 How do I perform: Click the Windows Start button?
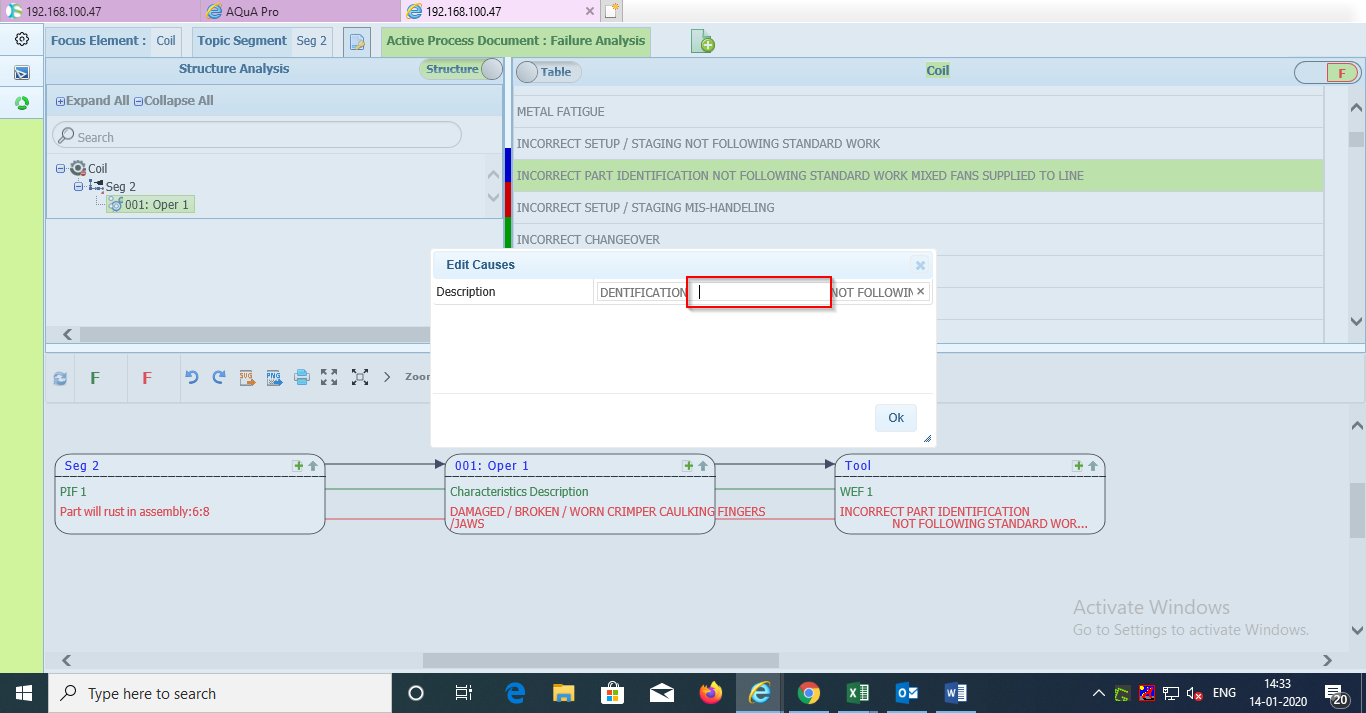(23, 693)
